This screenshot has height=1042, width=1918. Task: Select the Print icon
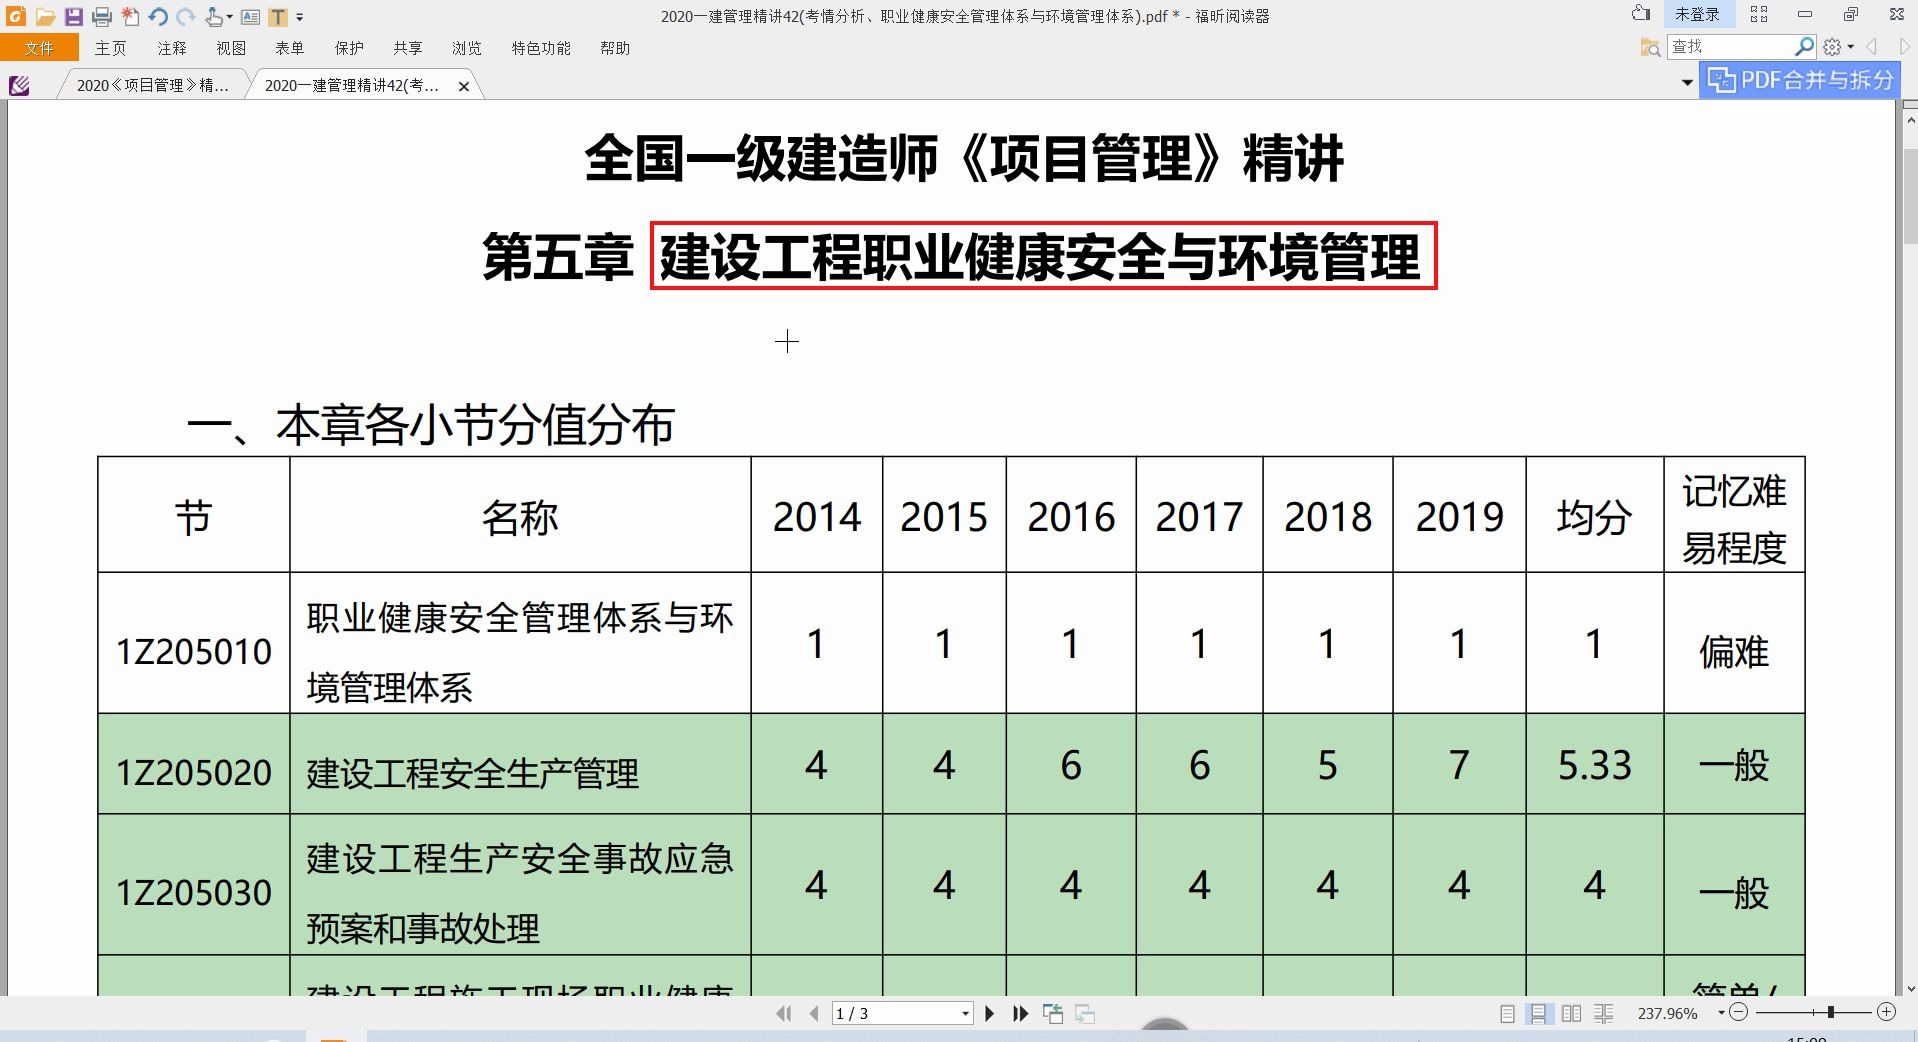coord(100,15)
